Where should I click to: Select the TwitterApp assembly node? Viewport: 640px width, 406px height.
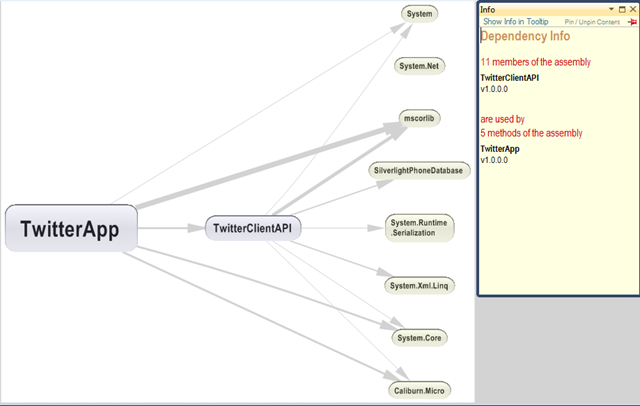coord(70,229)
